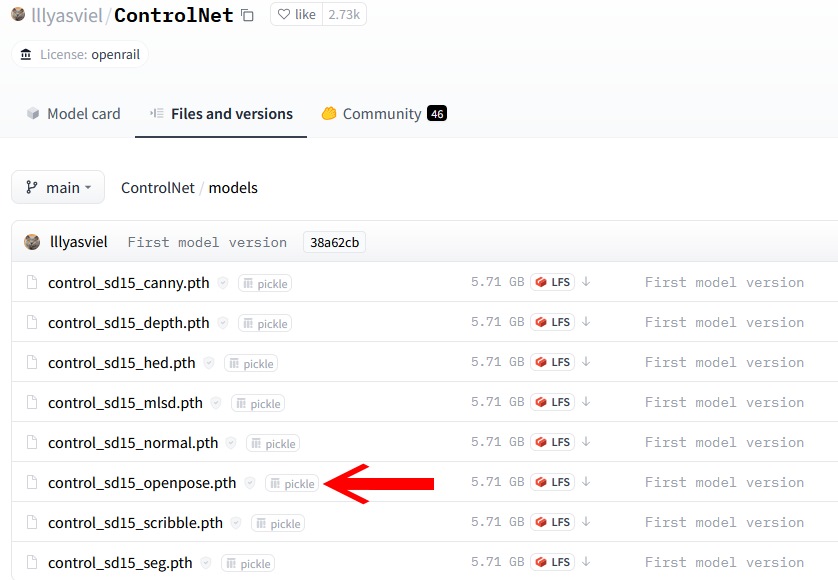Download control_sd15_hed.pth via the download arrow
This screenshot has height=580, width=838.
(586, 362)
